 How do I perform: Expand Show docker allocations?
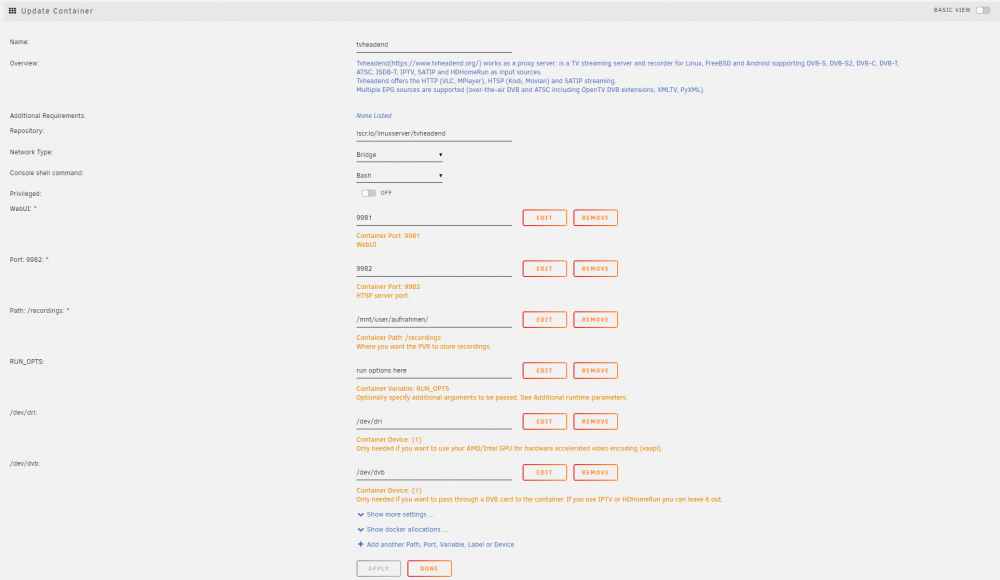[407, 530]
